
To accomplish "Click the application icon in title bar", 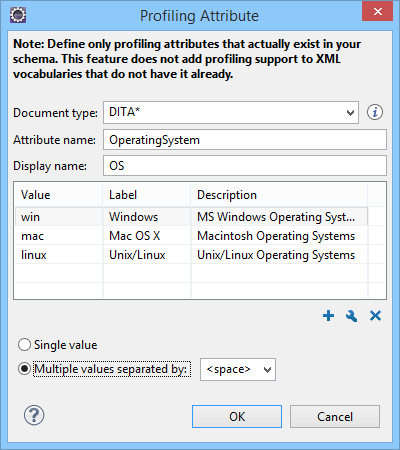I will click(18, 15).
